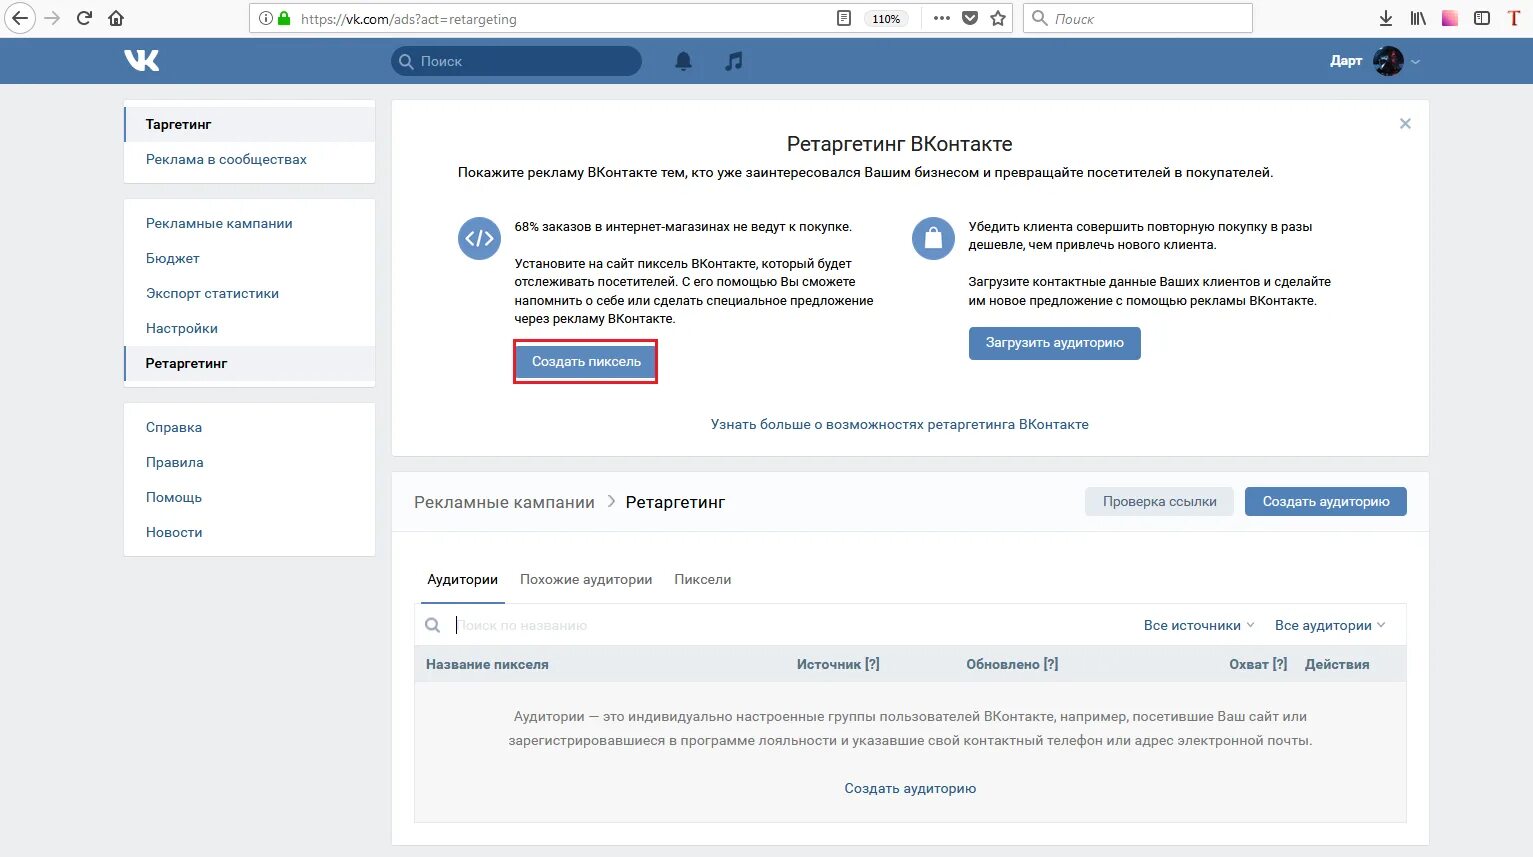Image resolution: width=1533 pixels, height=857 pixels.
Task: Click the 'Загрузить аудиторию' button
Action: [1054, 343]
